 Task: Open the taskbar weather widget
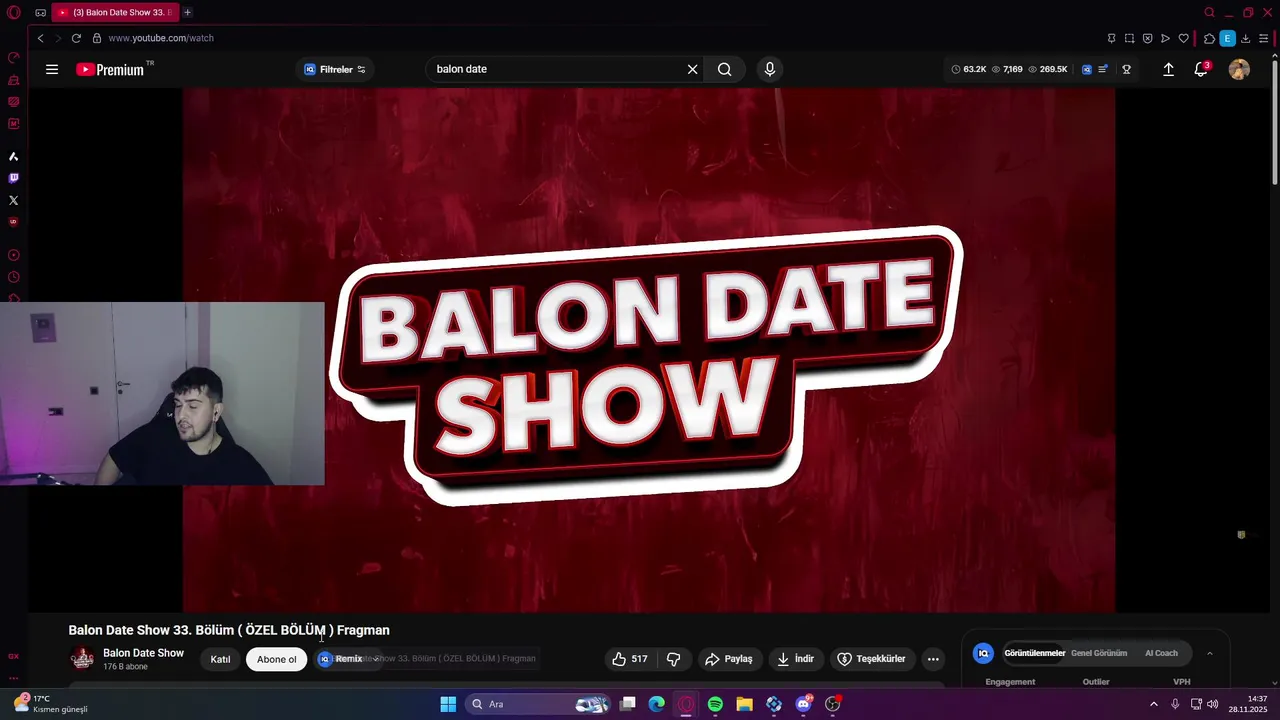point(50,704)
